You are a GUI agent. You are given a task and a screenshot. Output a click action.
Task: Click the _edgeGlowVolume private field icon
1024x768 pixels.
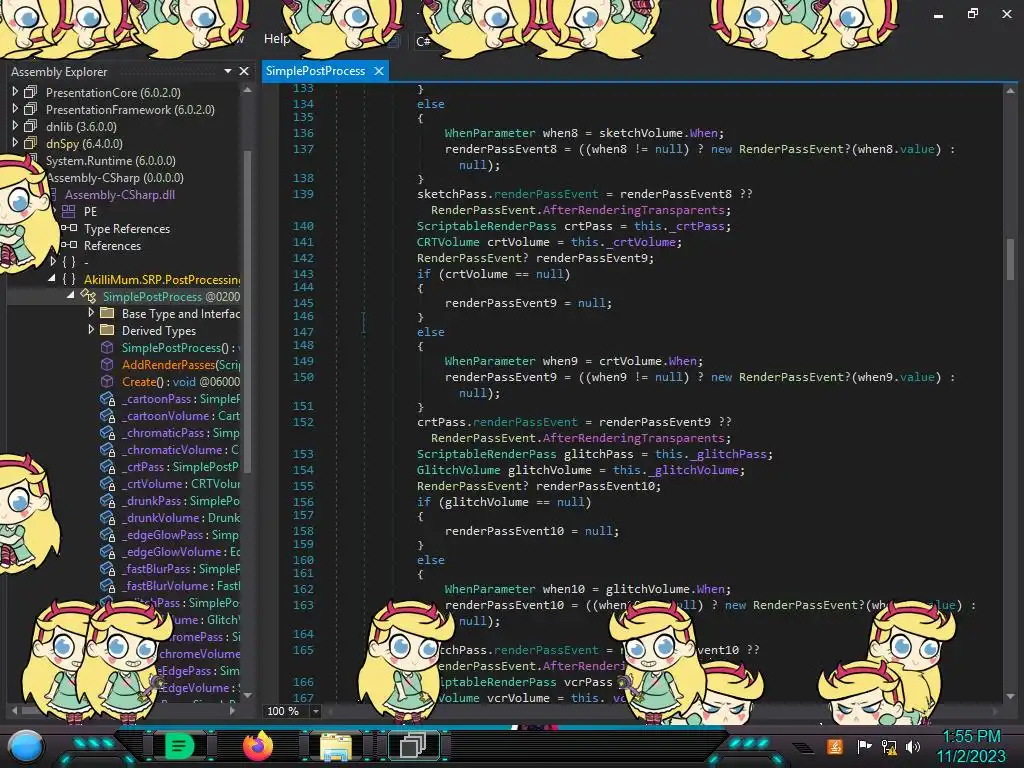coord(107,551)
